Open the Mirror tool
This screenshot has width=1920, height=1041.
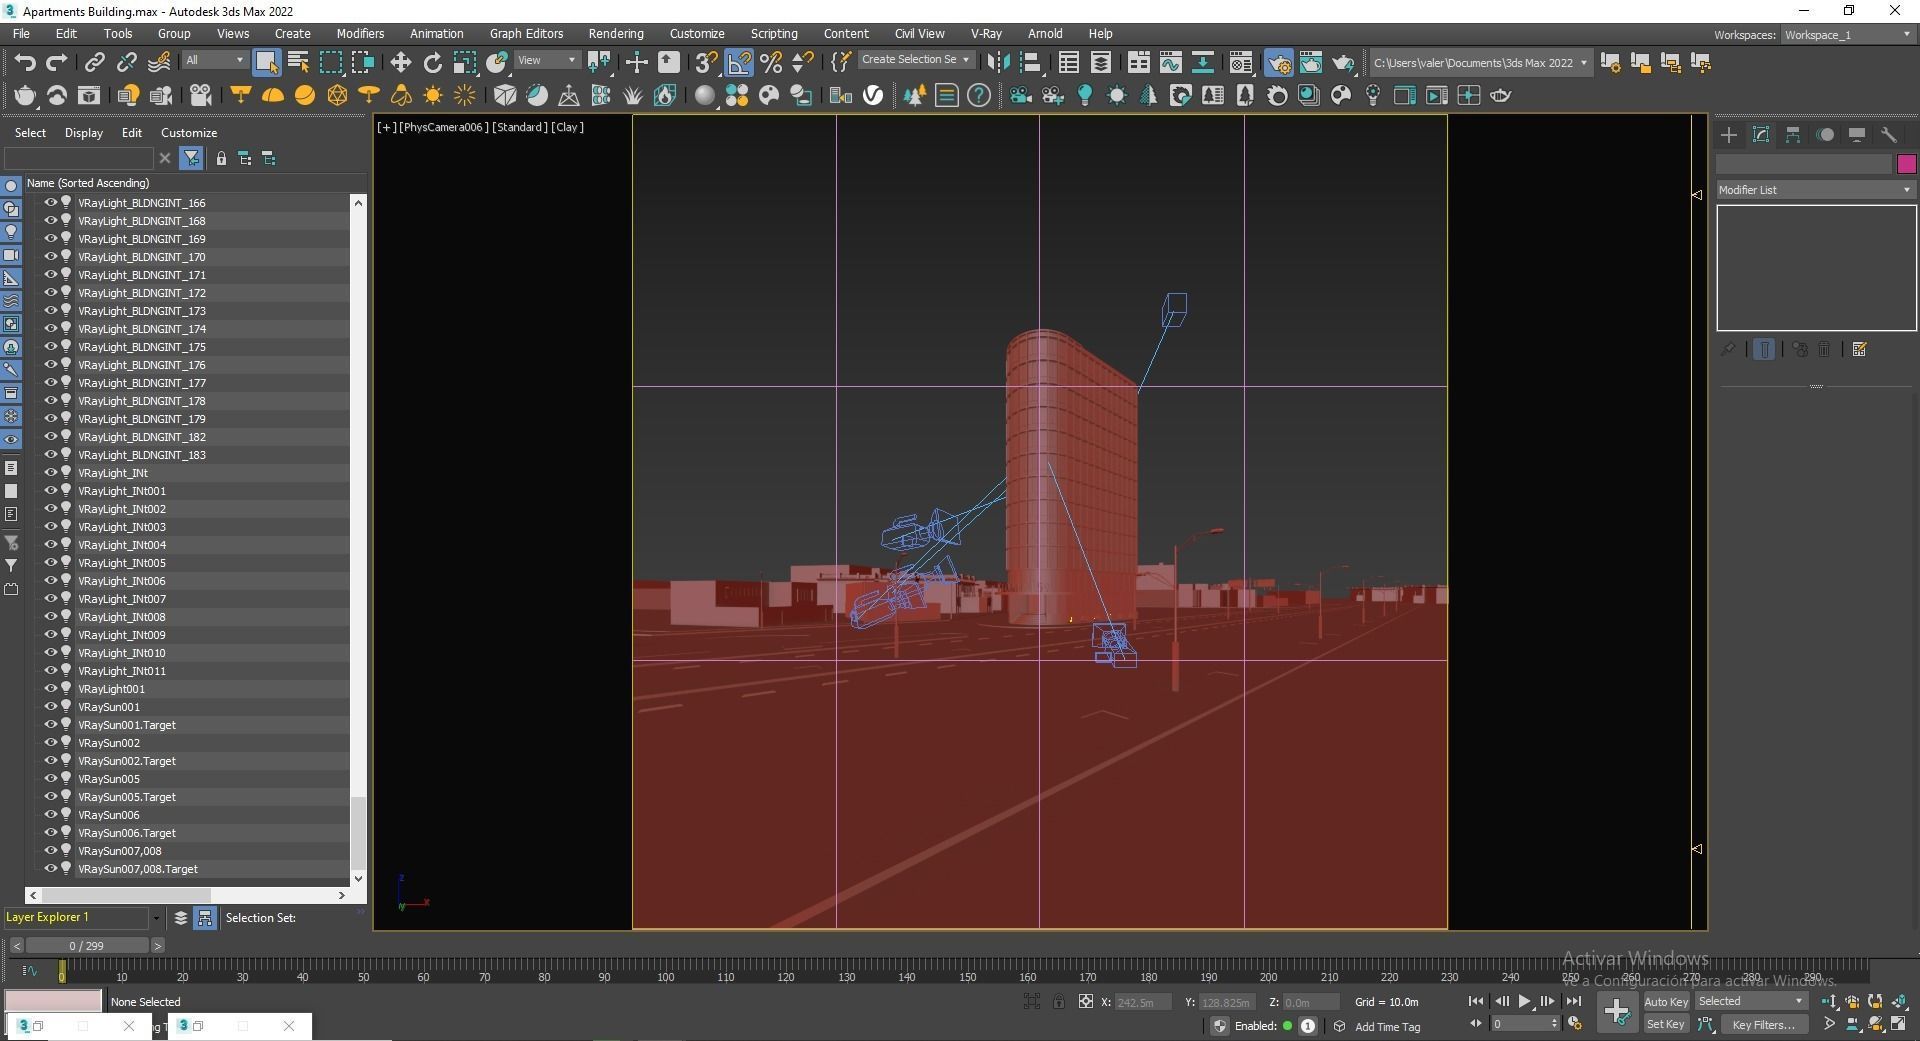click(997, 62)
